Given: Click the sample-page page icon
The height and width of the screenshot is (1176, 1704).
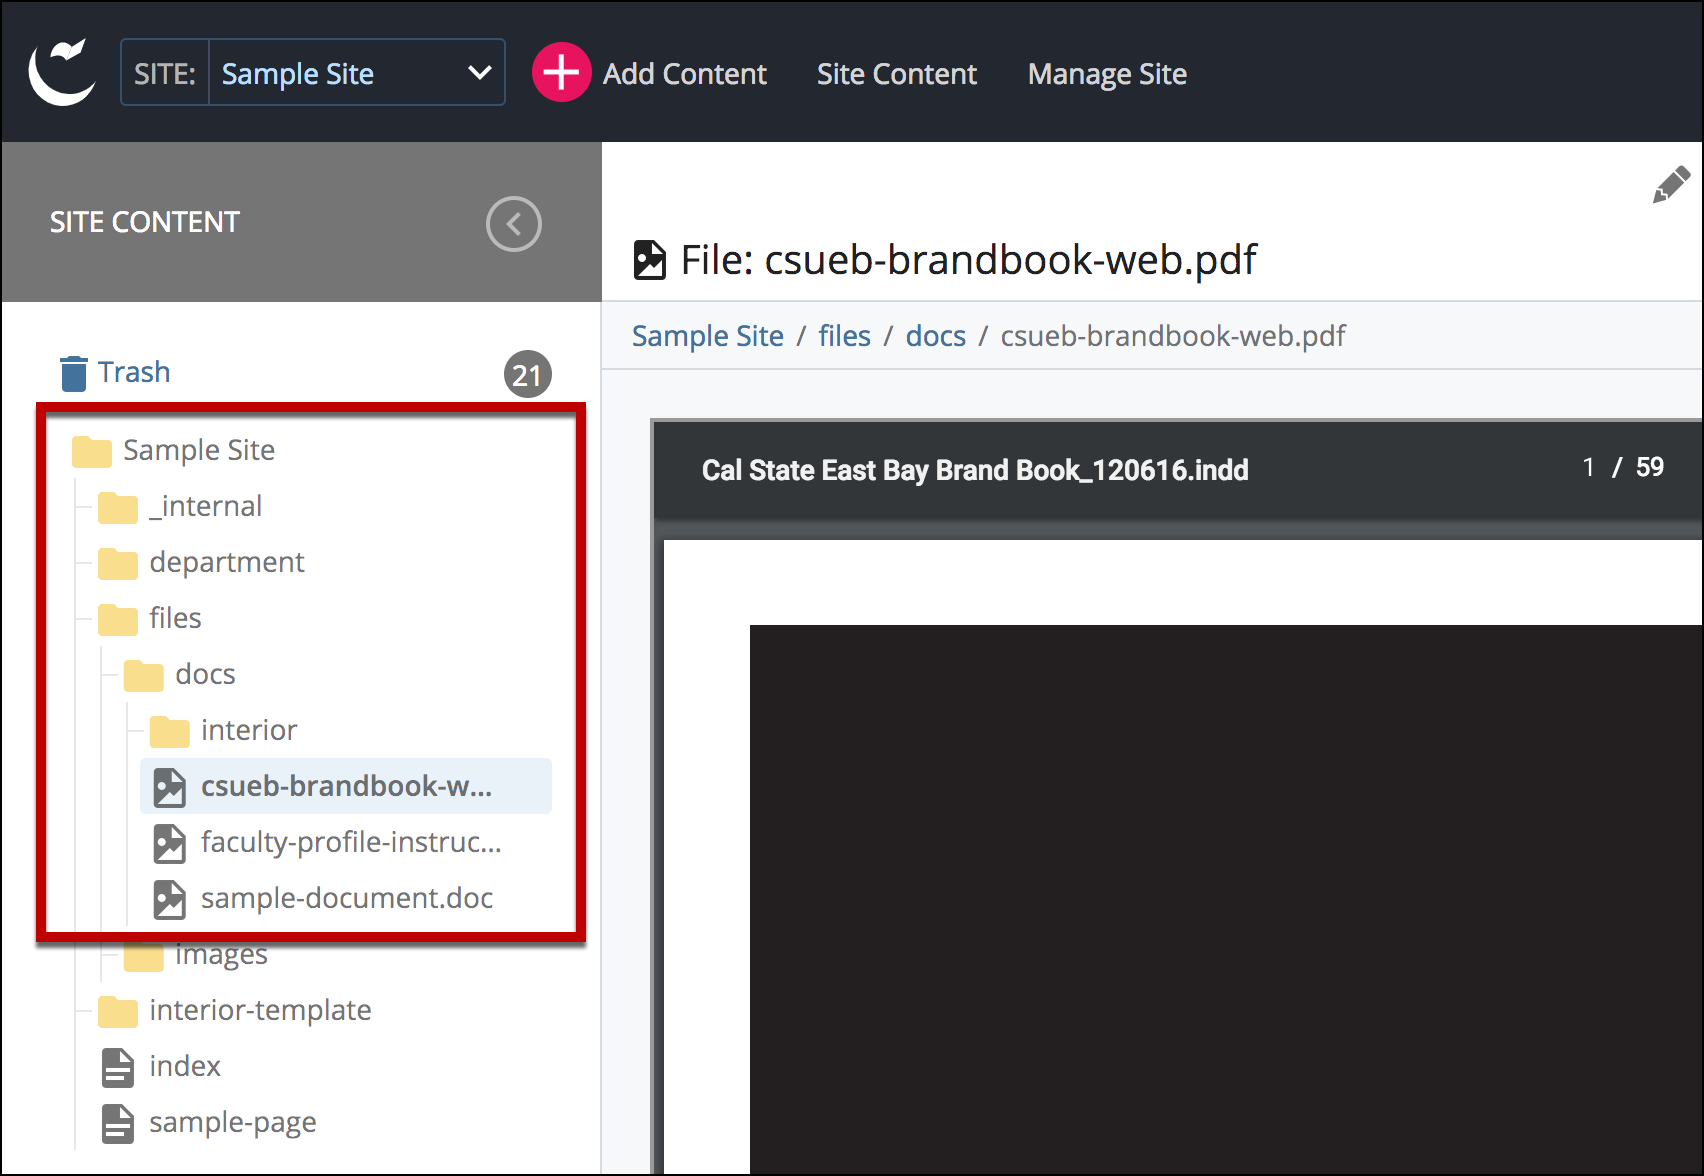Looking at the screenshot, I should coord(118,1123).
